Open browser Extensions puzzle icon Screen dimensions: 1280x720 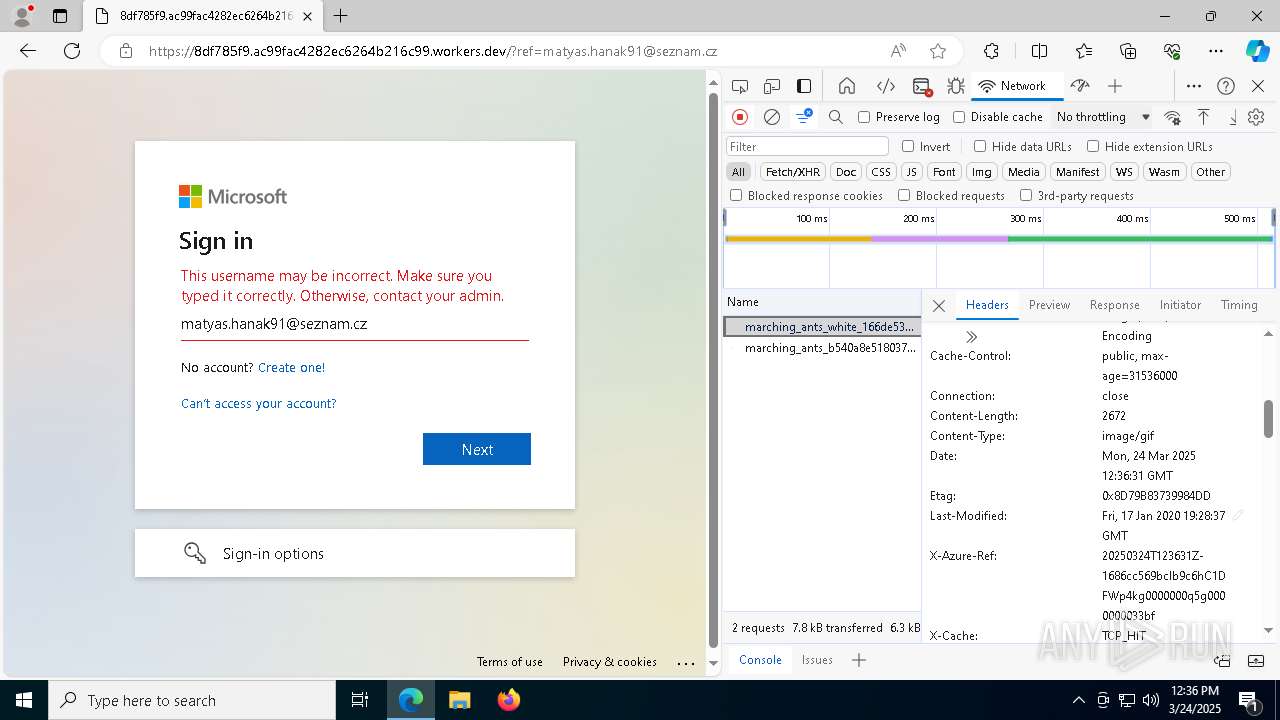click(x=991, y=51)
